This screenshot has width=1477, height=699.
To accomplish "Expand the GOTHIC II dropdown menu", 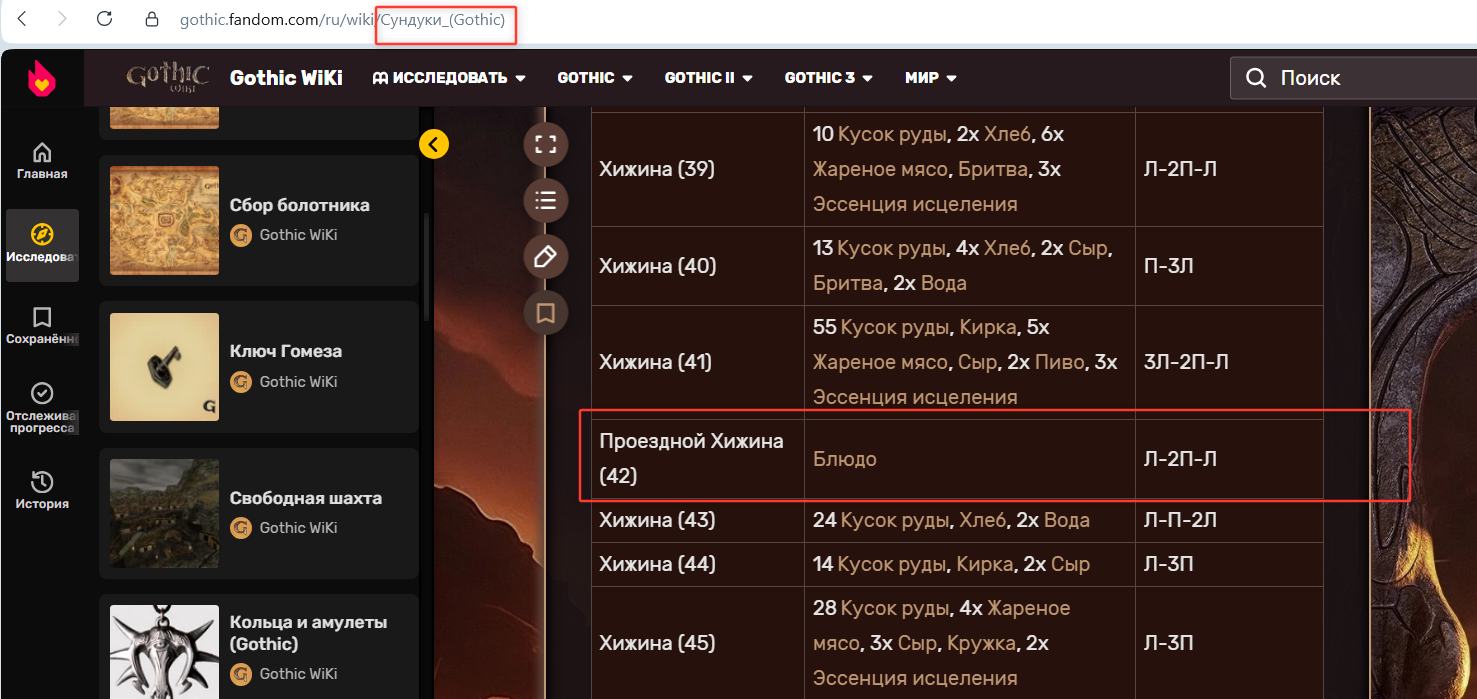I will click(708, 78).
